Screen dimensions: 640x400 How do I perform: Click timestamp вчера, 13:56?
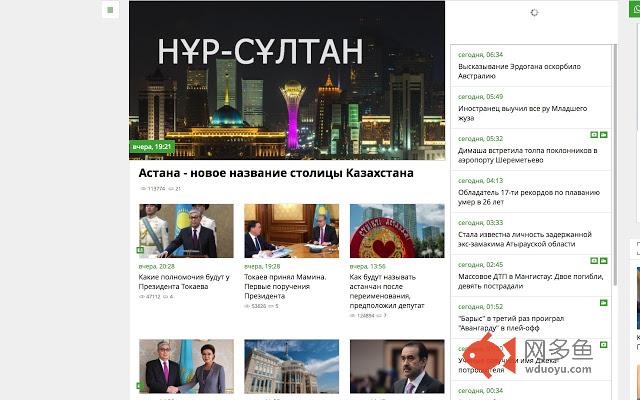click(x=367, y=267)
